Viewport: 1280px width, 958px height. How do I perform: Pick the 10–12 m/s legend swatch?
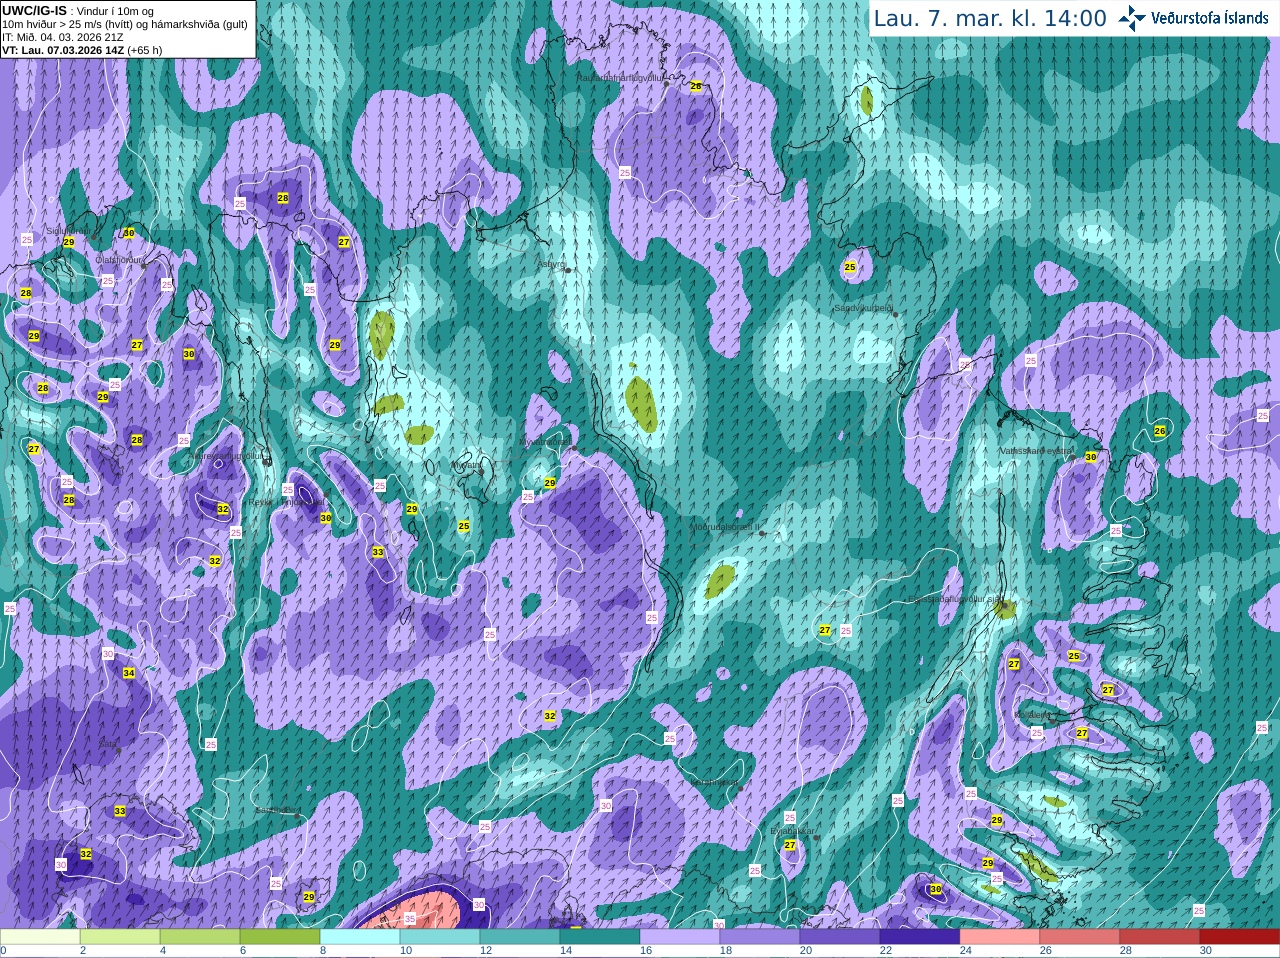click(440, 937)
